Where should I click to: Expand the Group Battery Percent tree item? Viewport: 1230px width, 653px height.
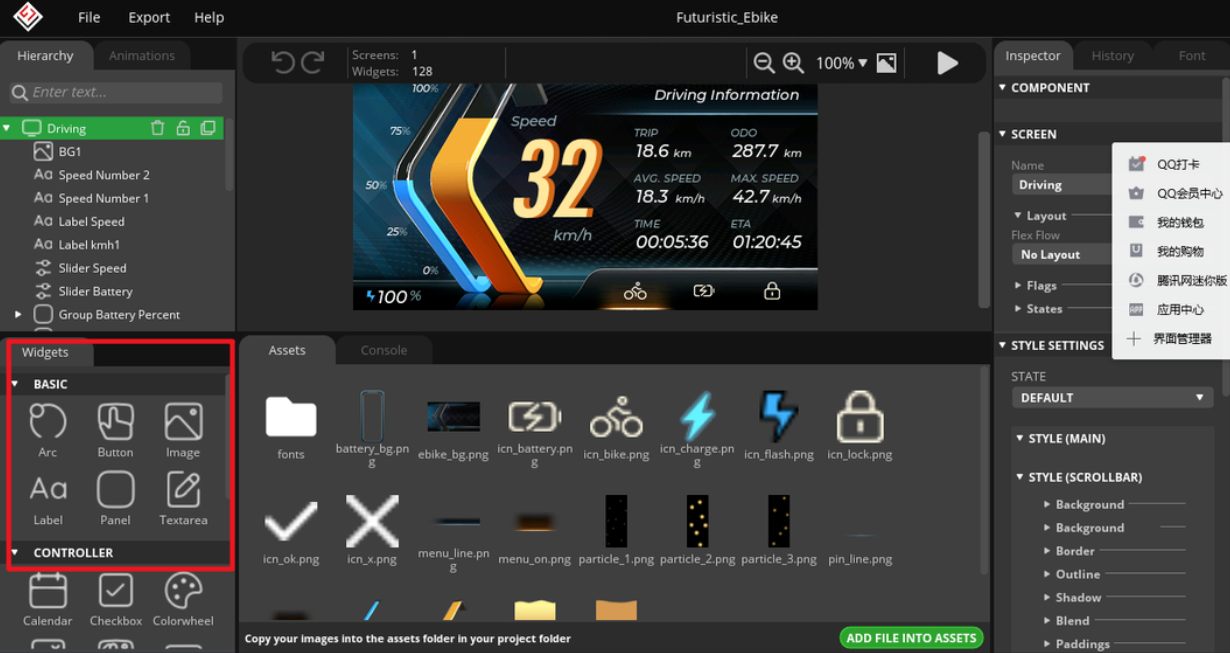pos(18,314)
